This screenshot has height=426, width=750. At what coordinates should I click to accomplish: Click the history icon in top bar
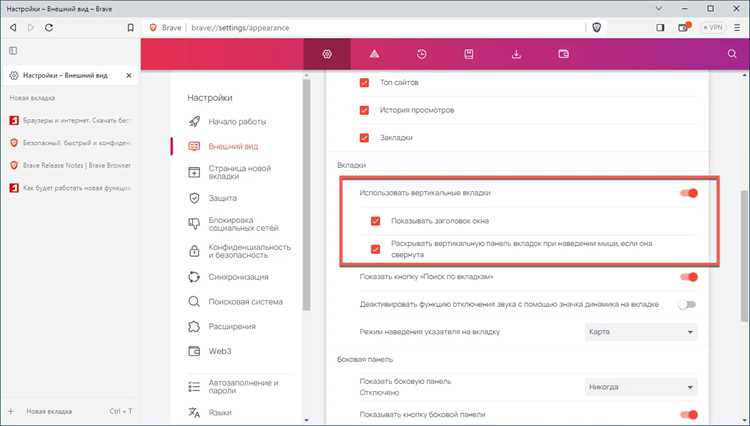coord(421,54)
